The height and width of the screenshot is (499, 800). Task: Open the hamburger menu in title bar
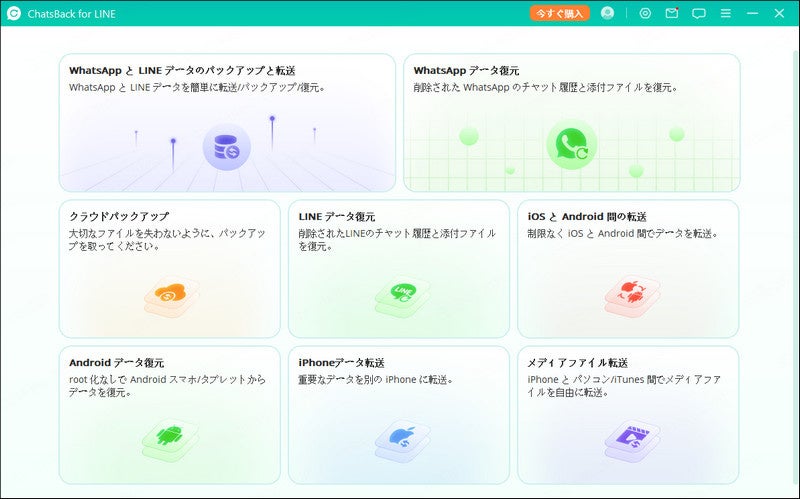tap(726, 13)
